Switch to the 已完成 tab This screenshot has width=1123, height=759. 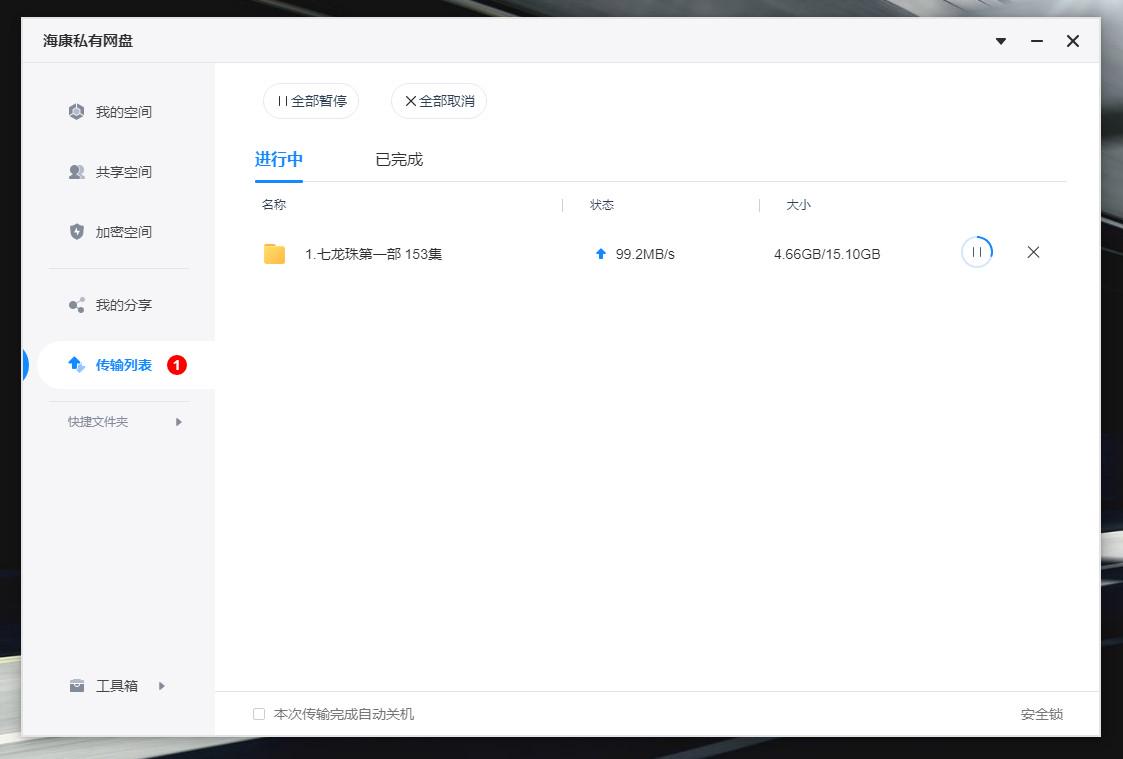pyautogui.click(x=398, y=158)
